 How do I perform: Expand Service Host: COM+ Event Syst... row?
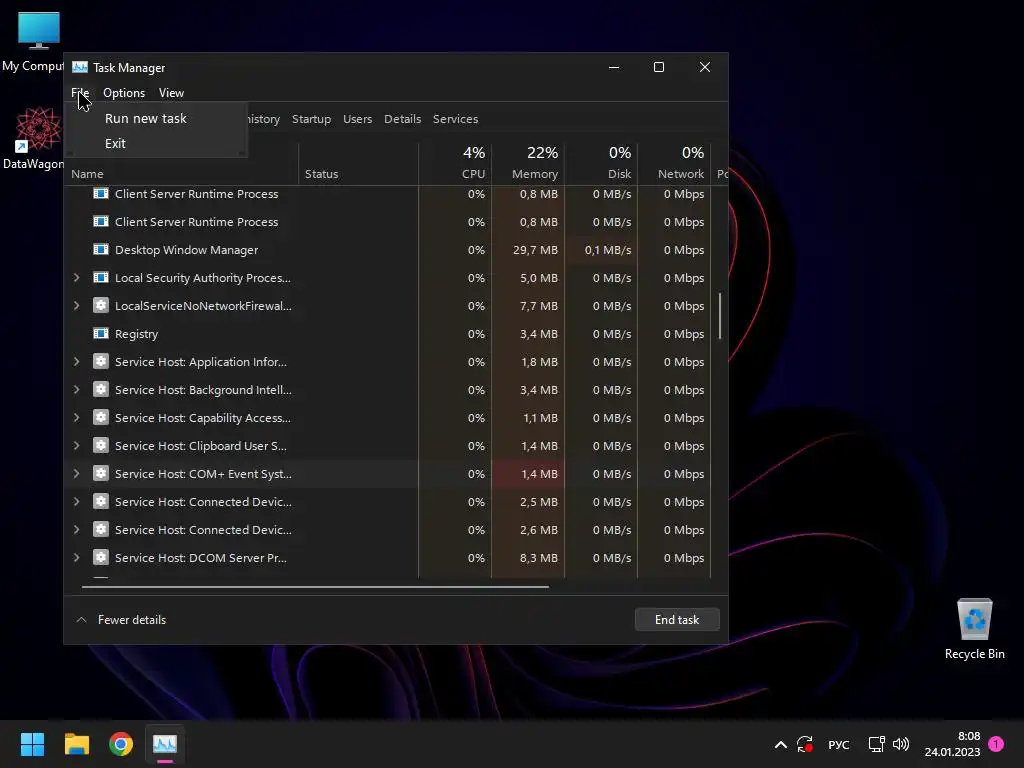(x=76, y=473)
